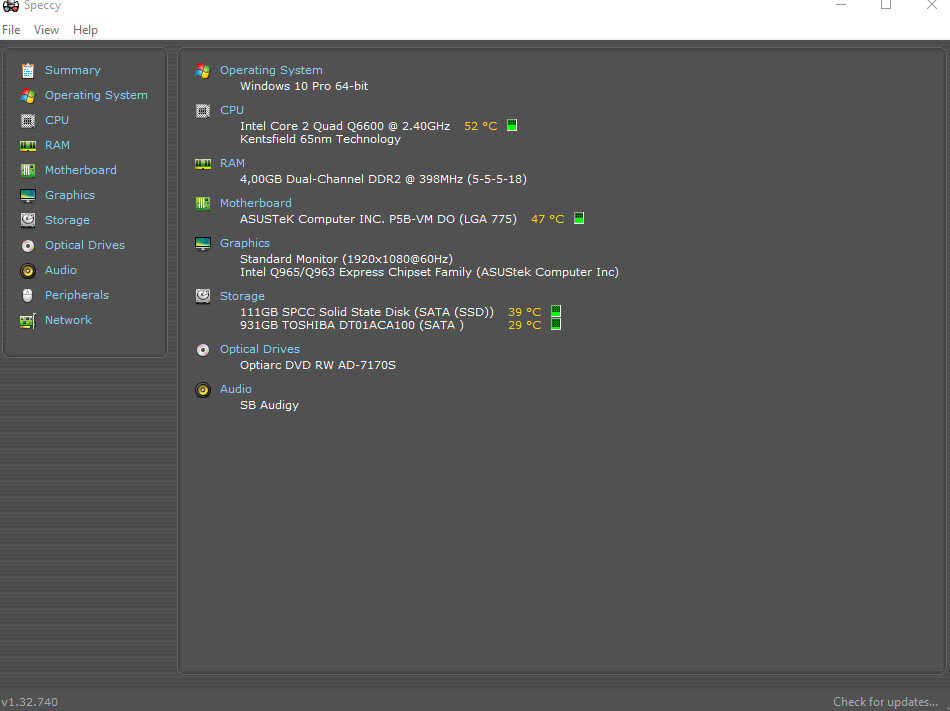Click Check for updates link
Screen dimensions: 950x711
click(x=885, y=702)
